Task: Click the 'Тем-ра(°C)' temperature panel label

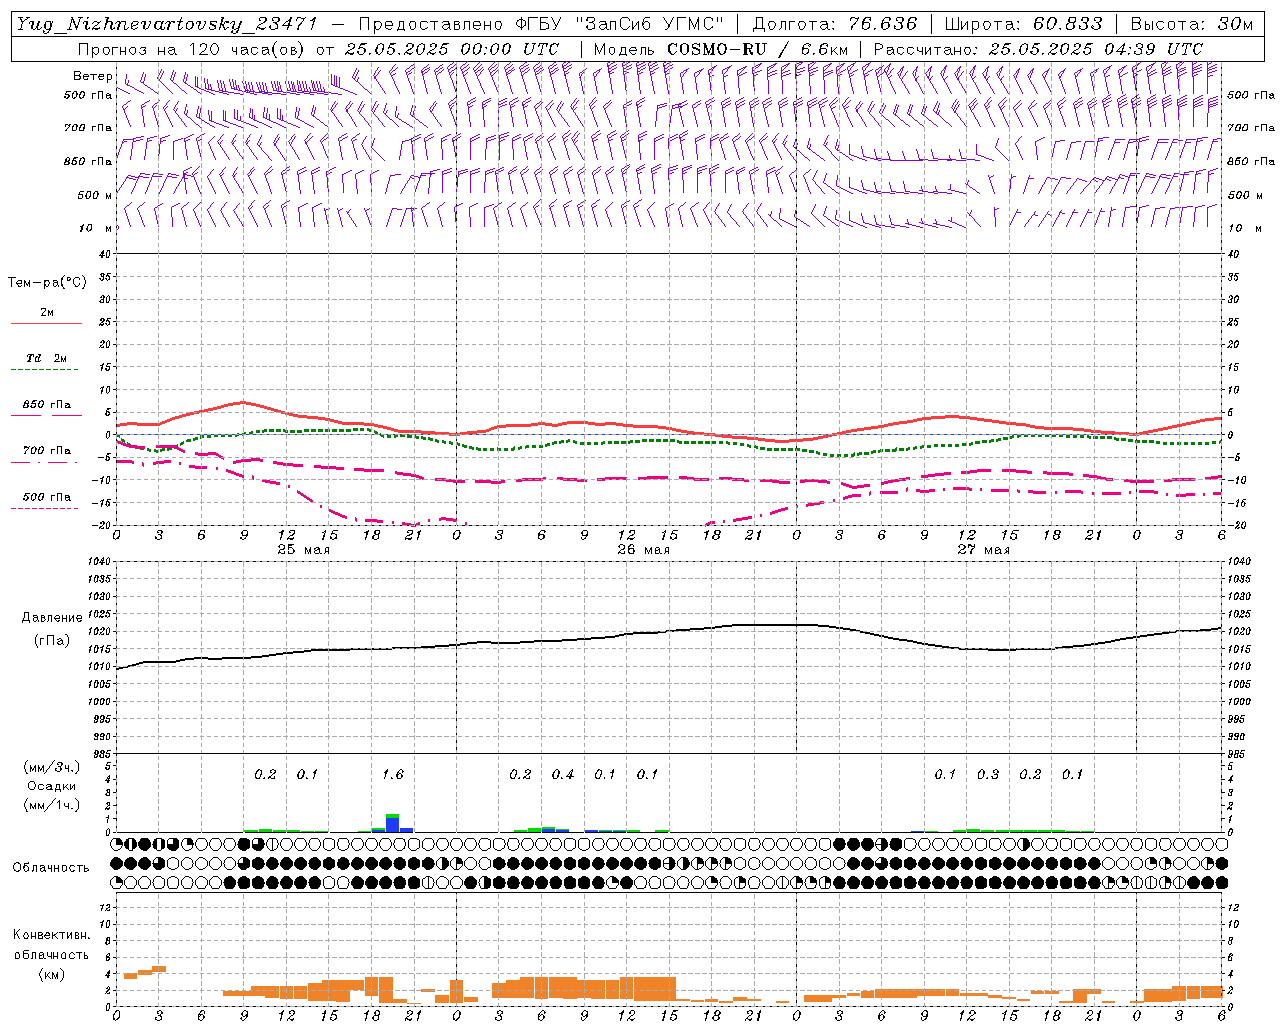Action: (x=47, y=283)
